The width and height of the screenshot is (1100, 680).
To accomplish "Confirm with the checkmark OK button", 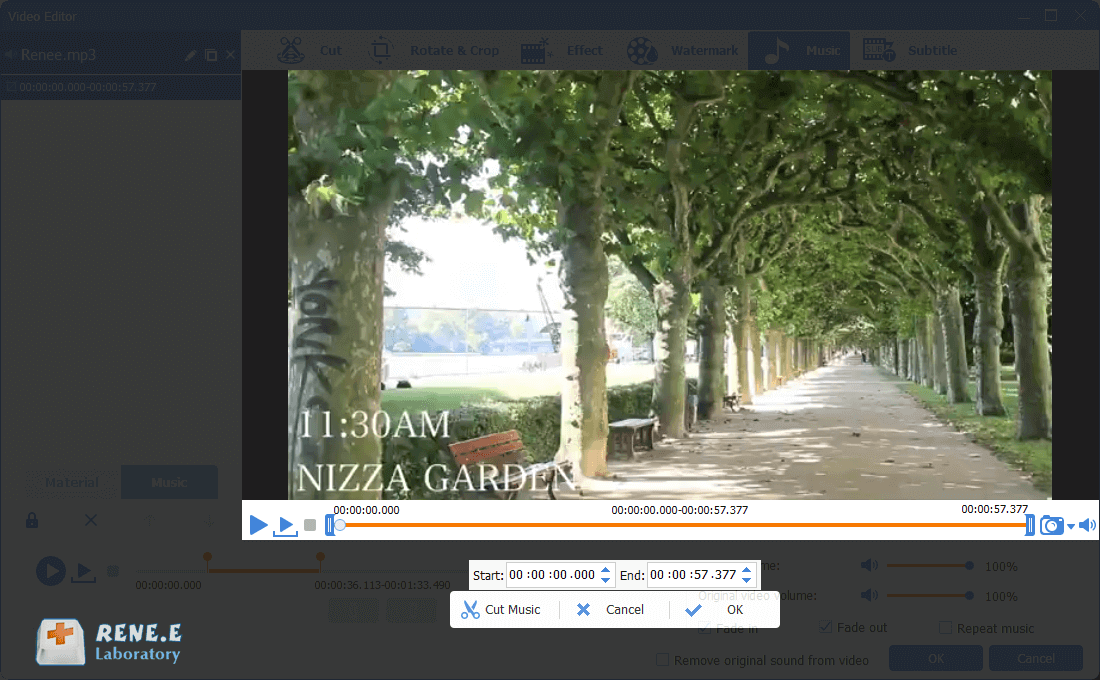I will pos(720,609).
